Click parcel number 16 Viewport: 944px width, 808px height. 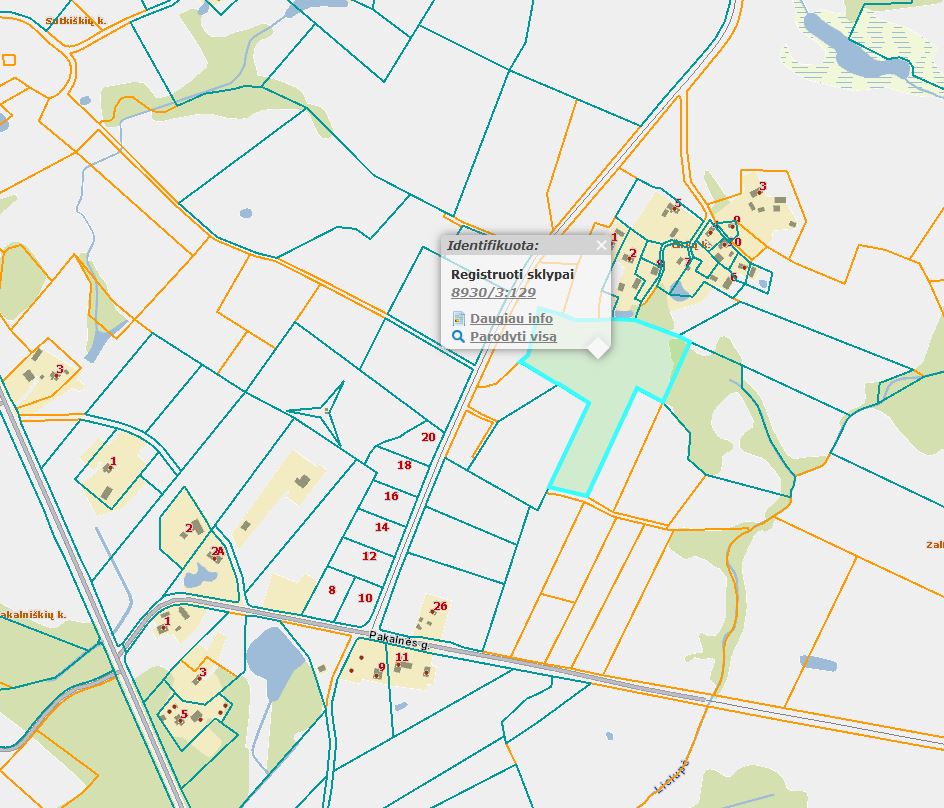[392, 495]
